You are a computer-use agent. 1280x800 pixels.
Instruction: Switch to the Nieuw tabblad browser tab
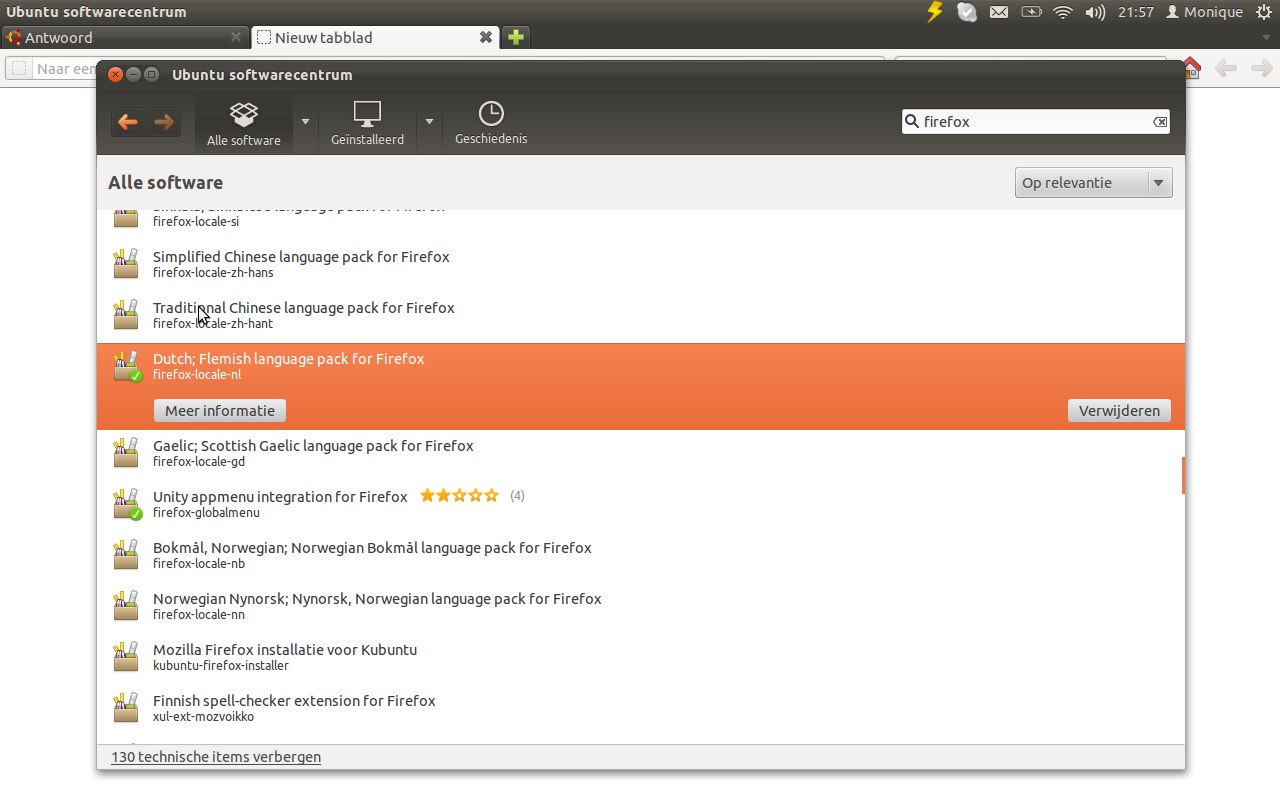tap(376, 37)
